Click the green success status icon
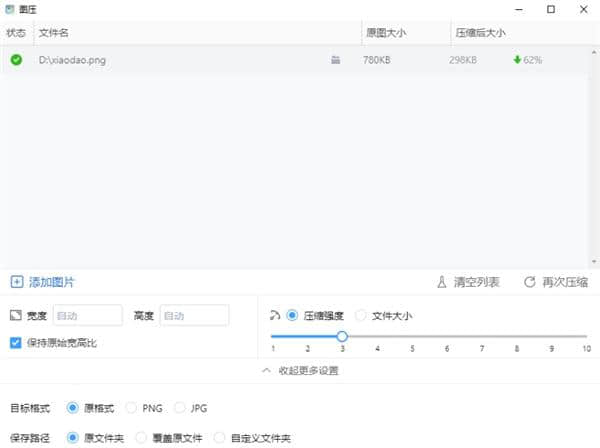600x448 pixels. 16,60
